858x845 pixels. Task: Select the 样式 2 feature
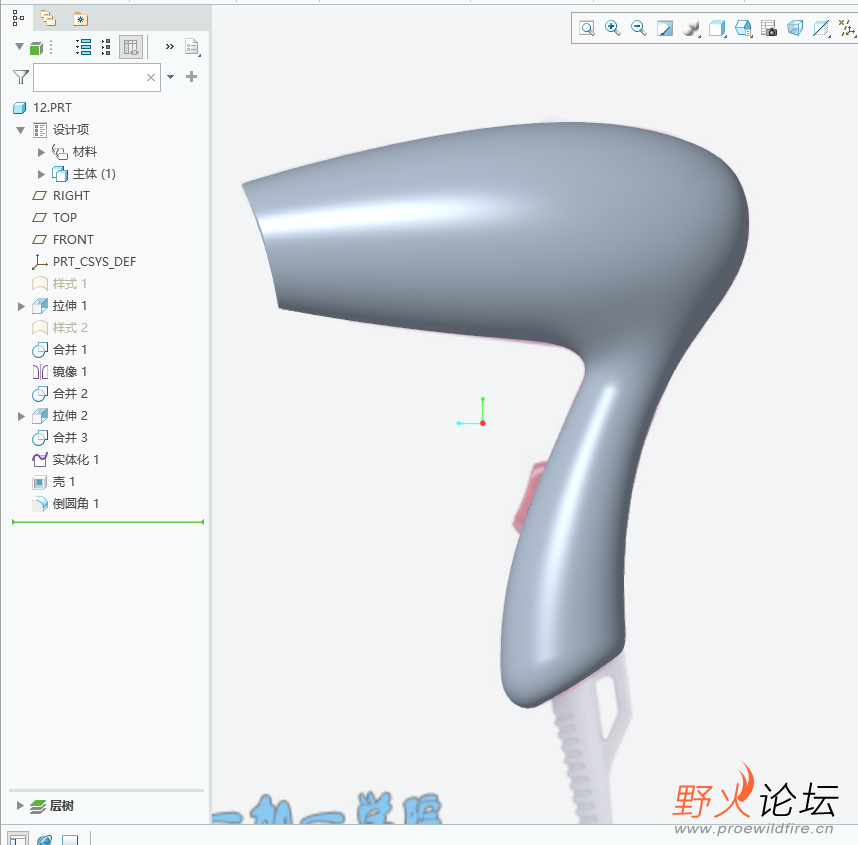coord(70,328)
